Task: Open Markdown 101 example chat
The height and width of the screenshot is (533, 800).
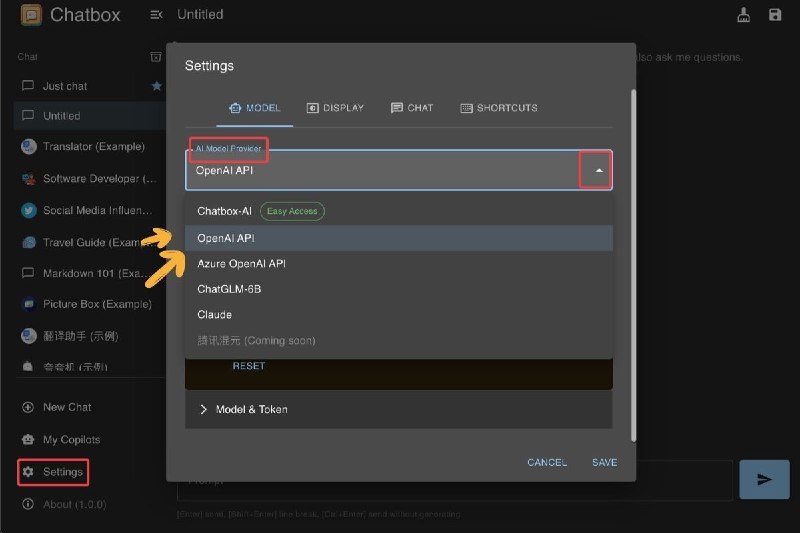Action: pos(90,273)
